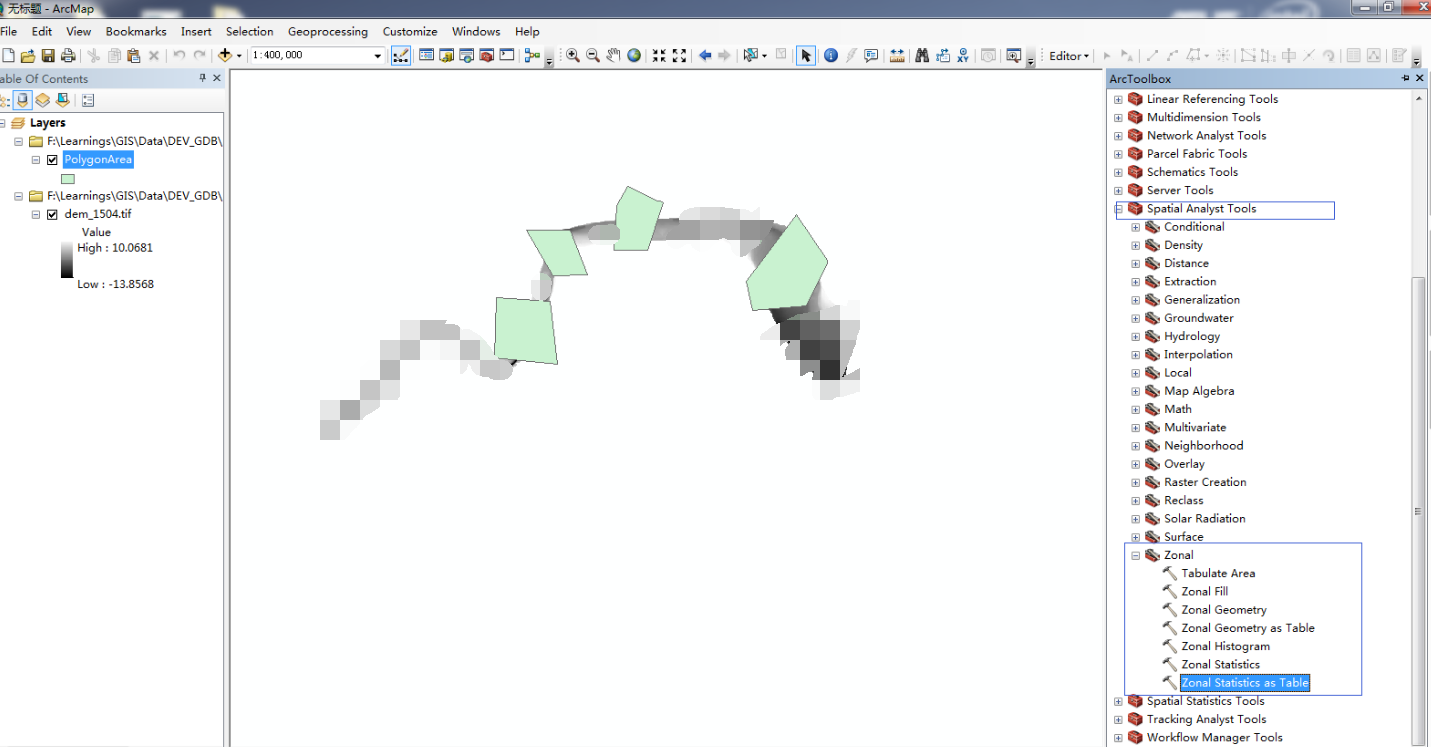This screenshot has height=747, width=1431.
Task: Close the ArcToolbox panel
Action: coord(1419,78)
